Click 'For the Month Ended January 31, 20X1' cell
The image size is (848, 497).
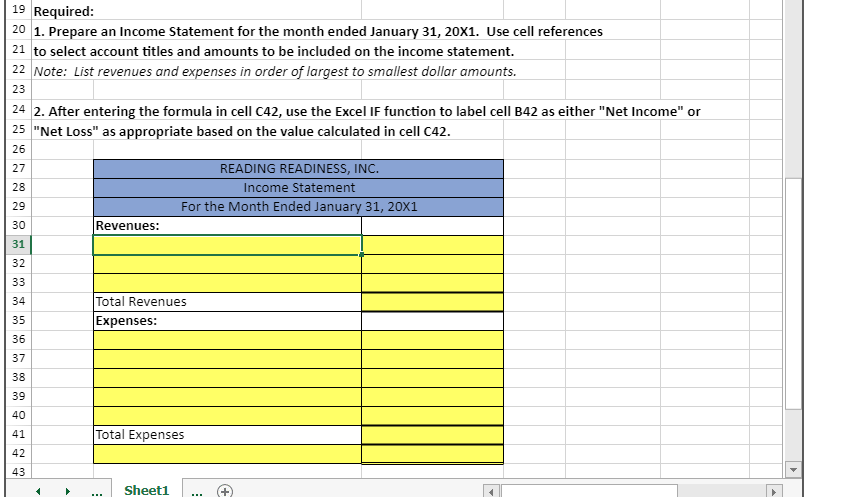tap(299, 207)
